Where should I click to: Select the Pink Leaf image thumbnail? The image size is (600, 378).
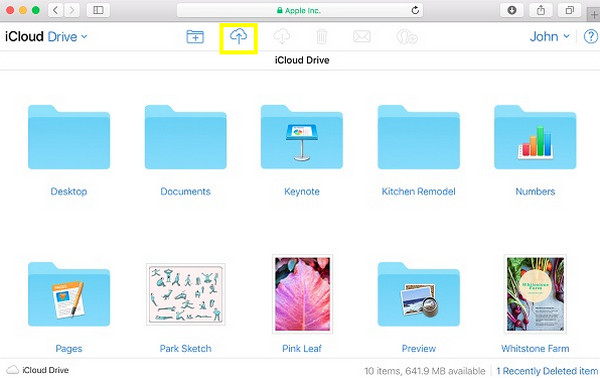pos(302,294)
